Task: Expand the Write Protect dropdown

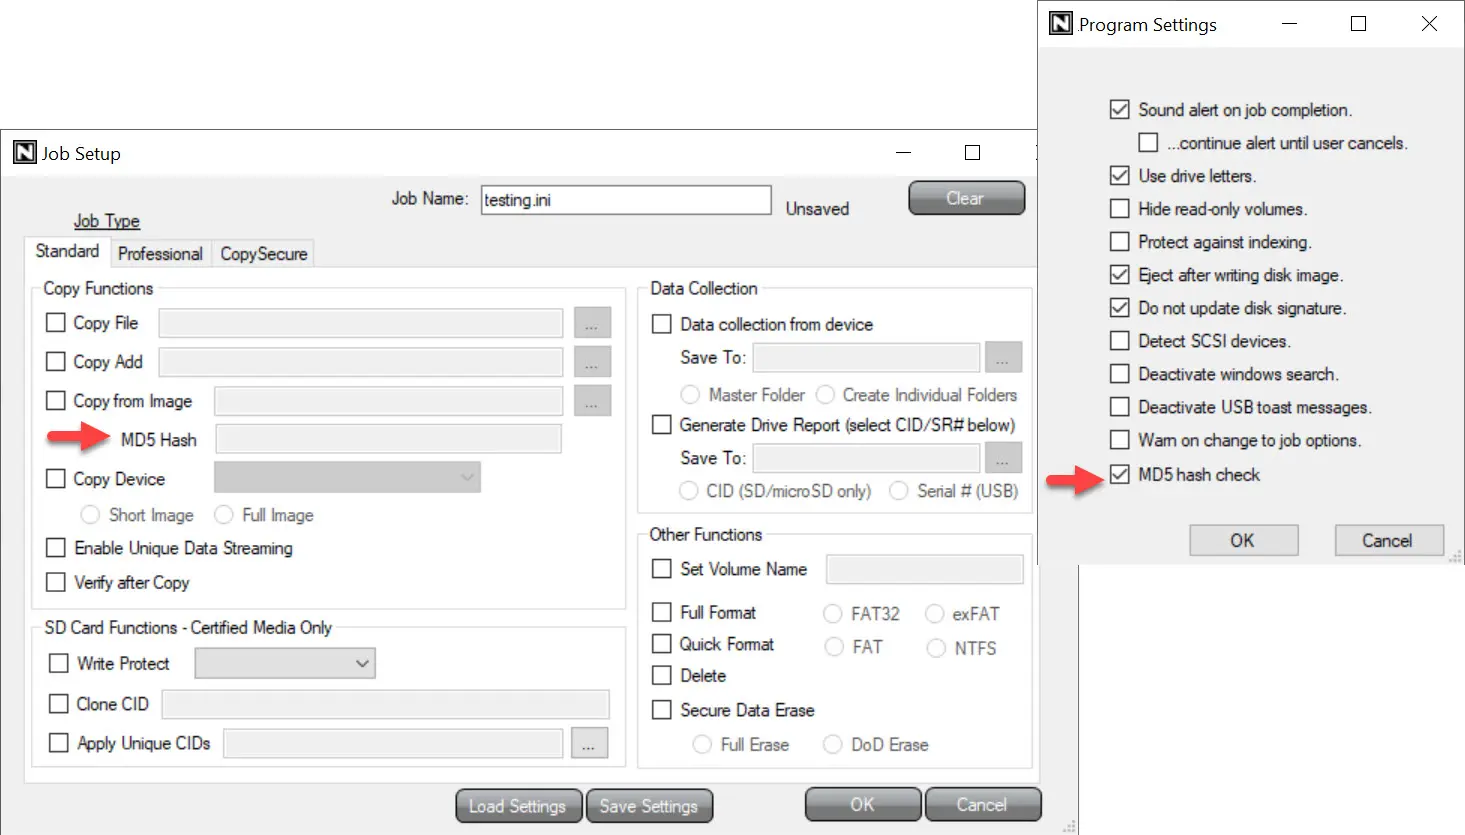Action: pos(285,663)
